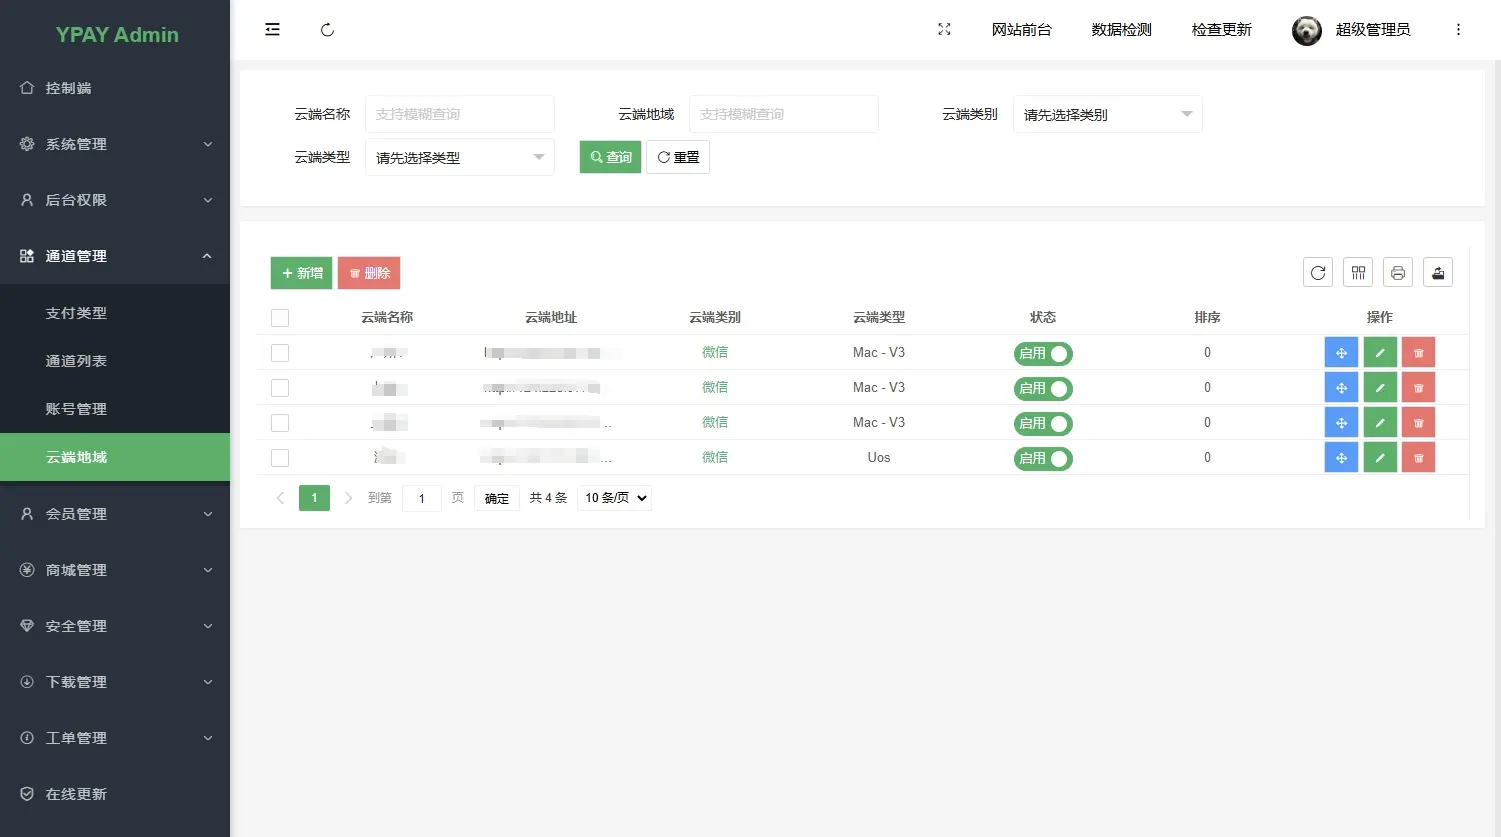Viewport: 1501px width, 837px height.
Task: Expand the 系统管理 sidebar menu
Action: pyautogui.click(x=115, y=144)
